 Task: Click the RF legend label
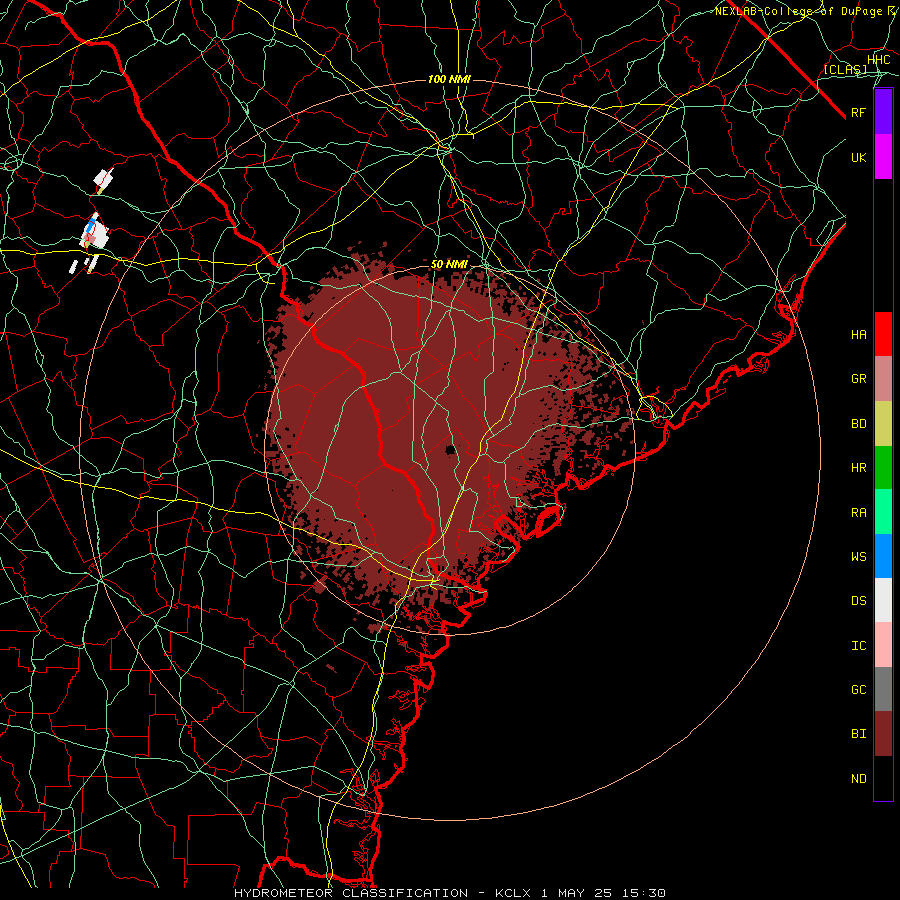[859, 112]
